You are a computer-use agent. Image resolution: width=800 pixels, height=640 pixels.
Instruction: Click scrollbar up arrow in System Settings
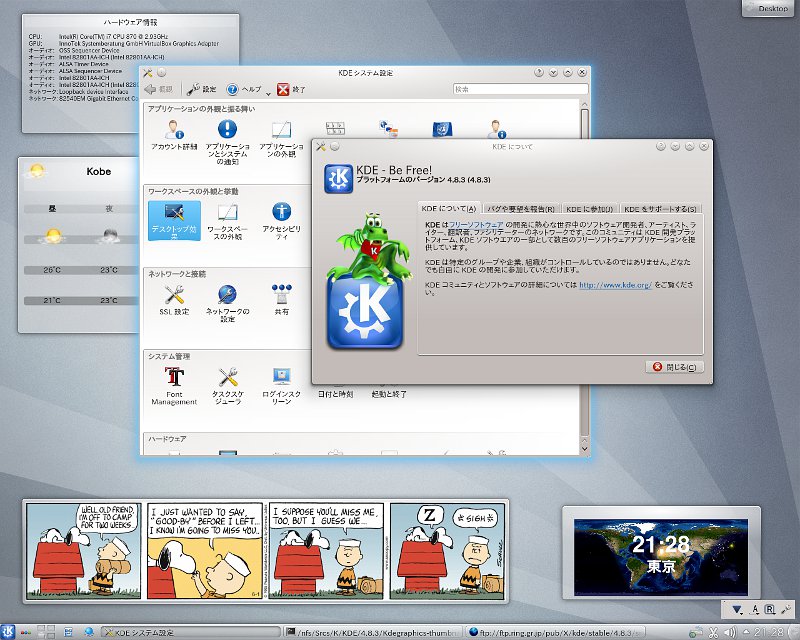(585, 104)
